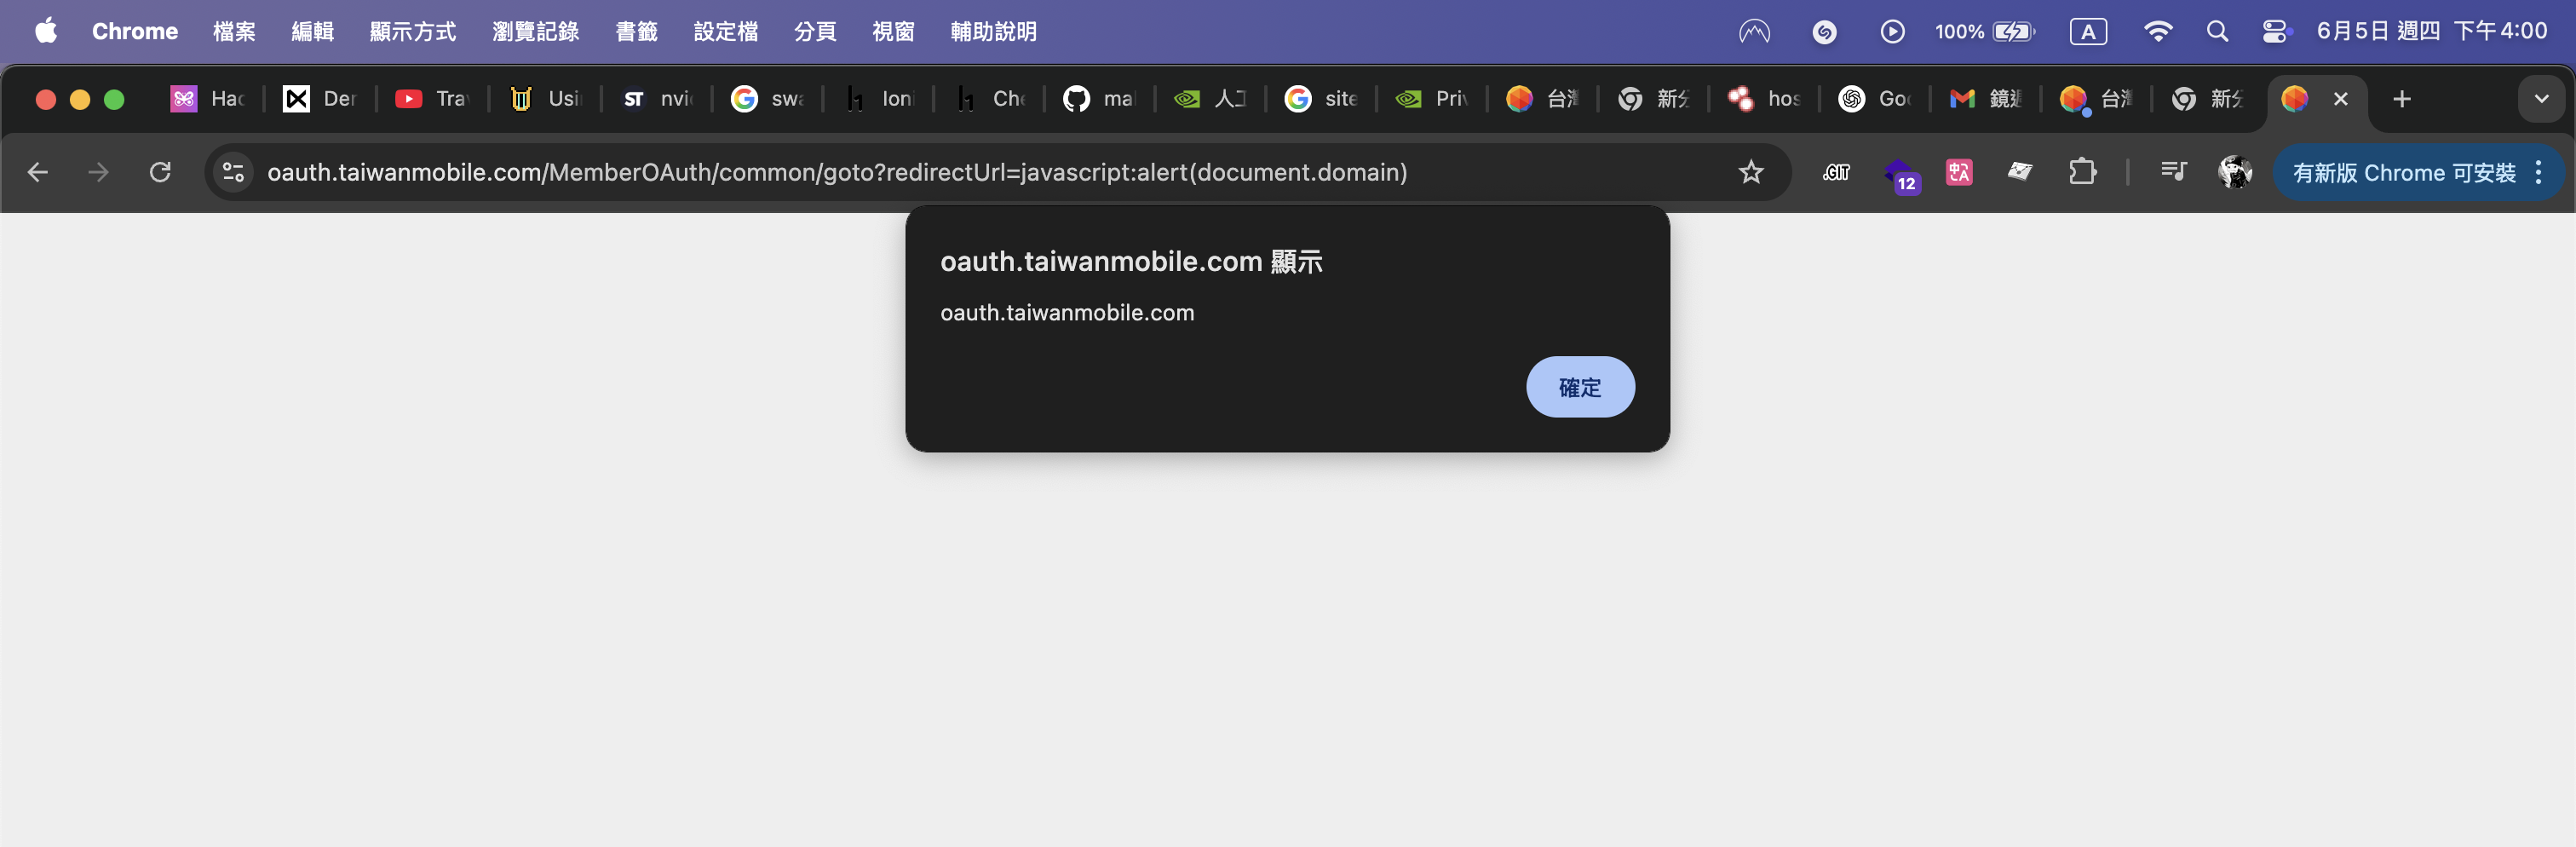The image size is (2576, 847).
Task: Go back to the previous page
Action: click(38, 172)
